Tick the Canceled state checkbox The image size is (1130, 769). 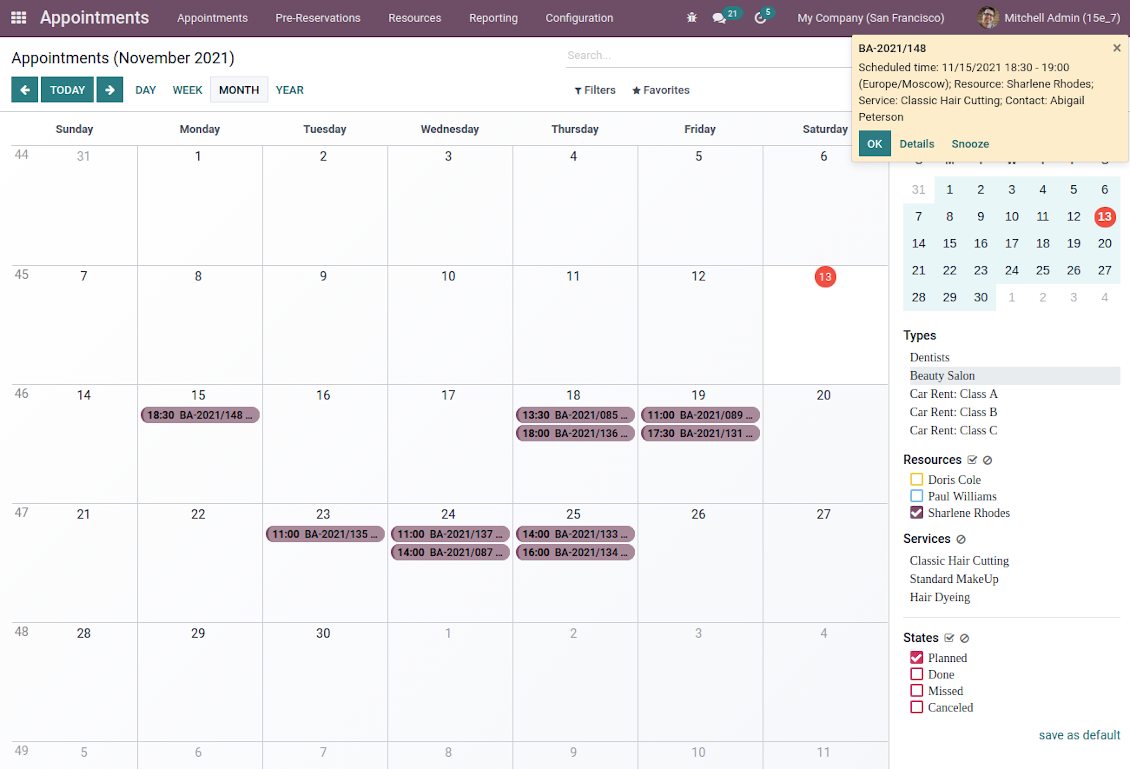(916, 707)
